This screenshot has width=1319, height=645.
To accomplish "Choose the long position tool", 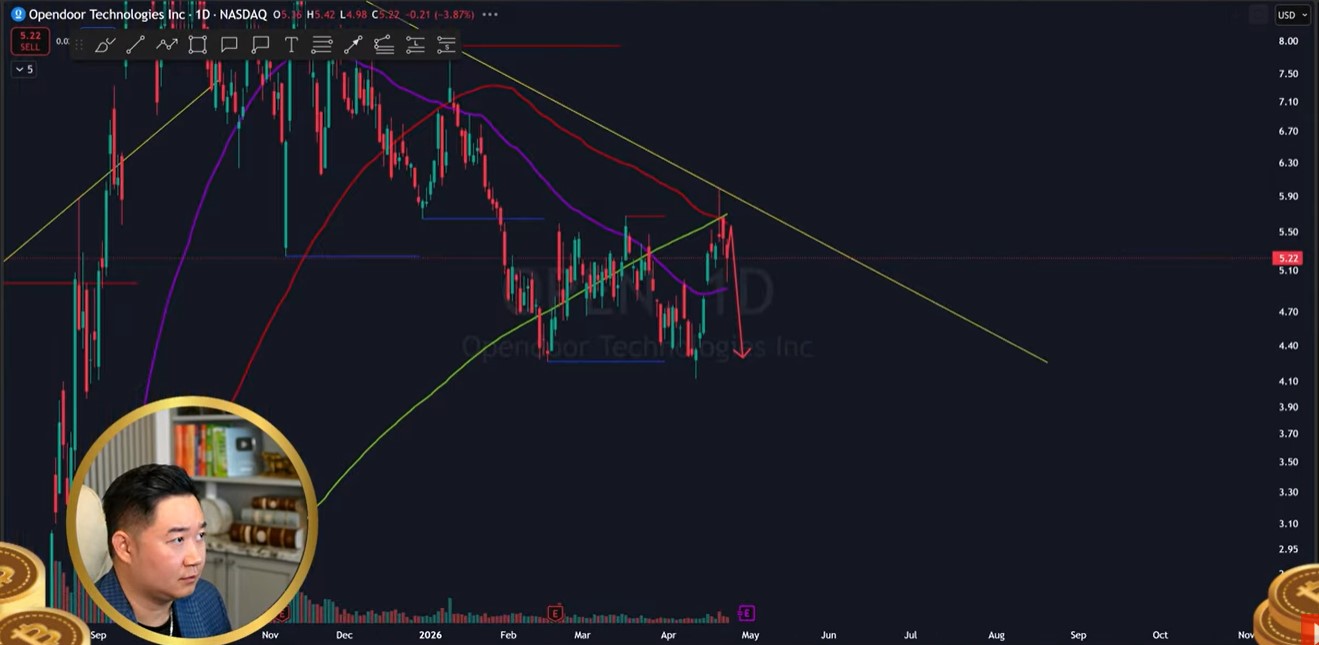I will coord(415,45).
